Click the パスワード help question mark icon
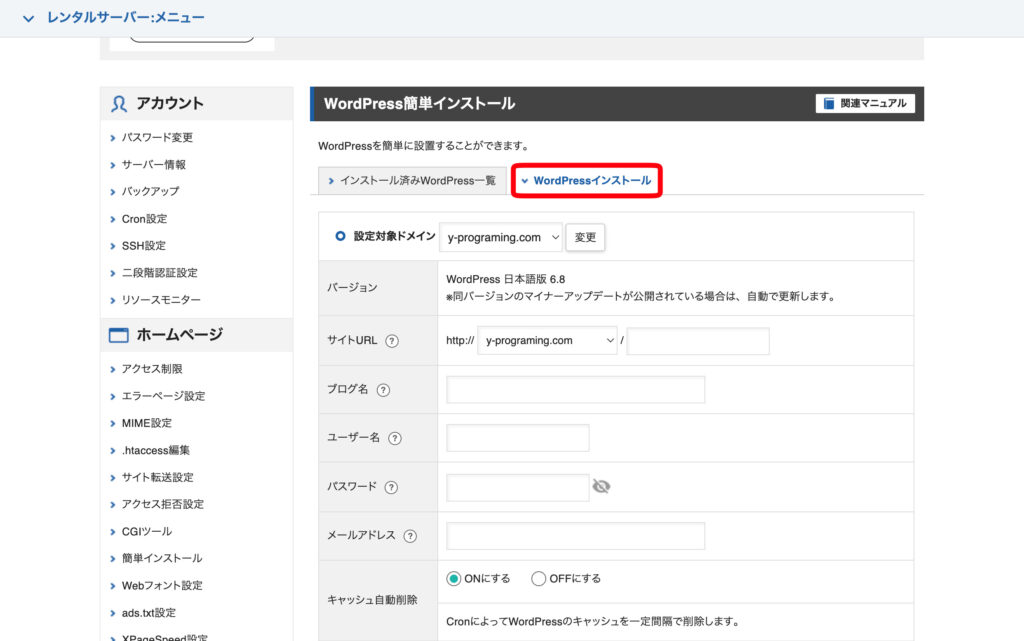This screenshot has height=641, width=1024. 391,487
